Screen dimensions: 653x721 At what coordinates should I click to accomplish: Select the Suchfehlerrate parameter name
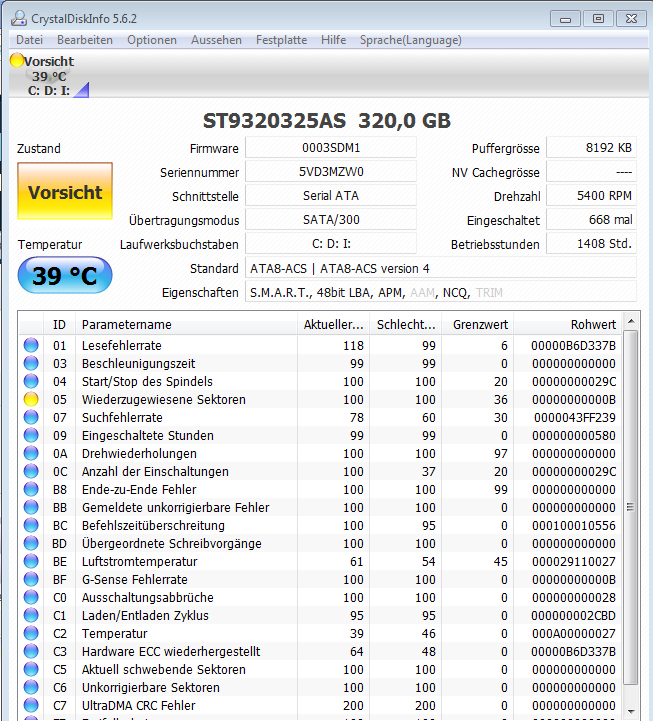point(122,417)
